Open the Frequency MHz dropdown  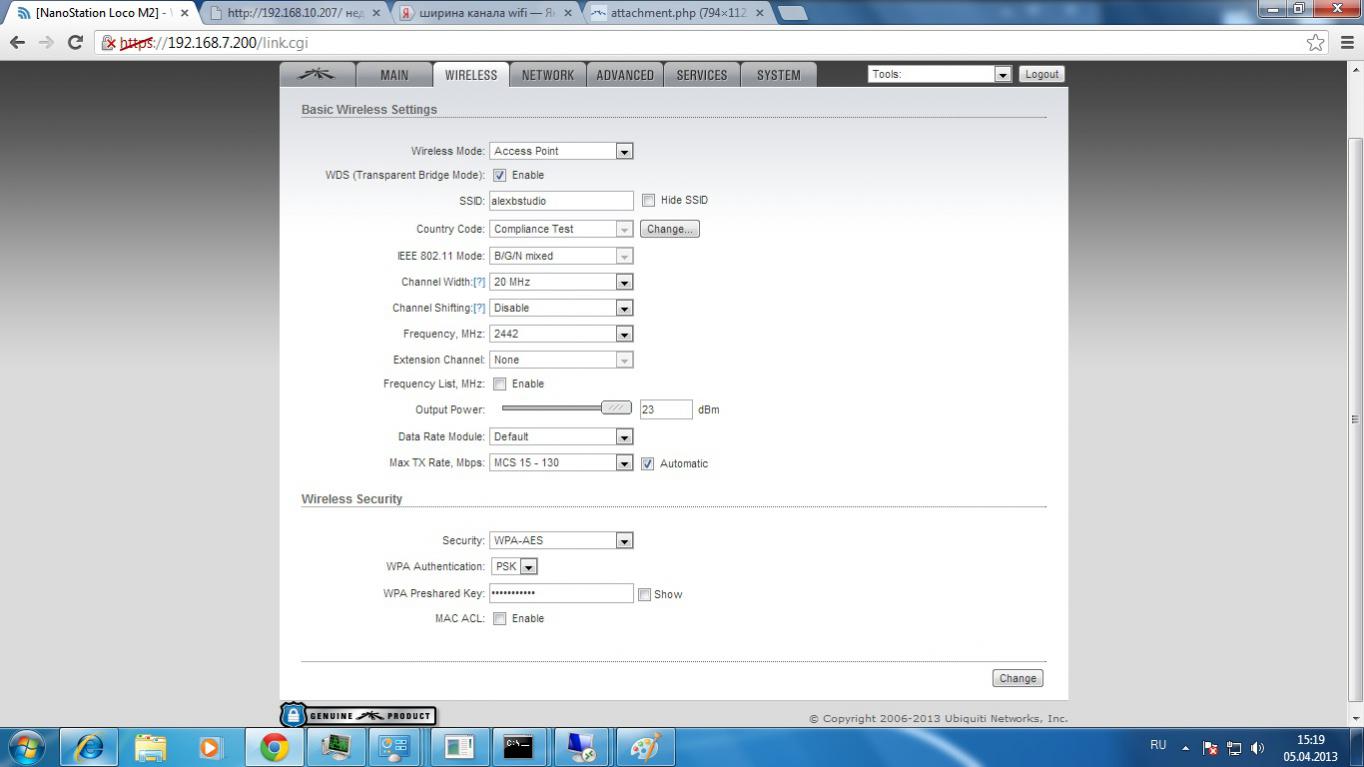tap(561, 334)
